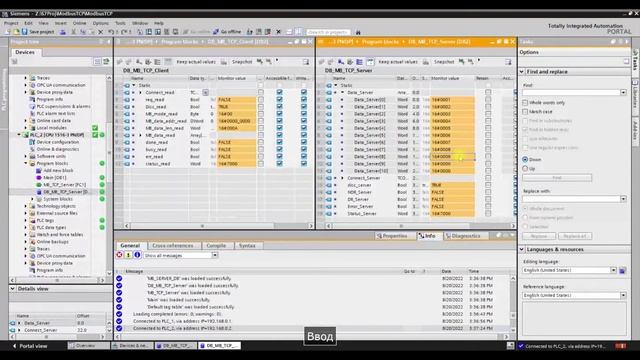Toggle Retain checkbox for Status_Server row

click(488, 213)
